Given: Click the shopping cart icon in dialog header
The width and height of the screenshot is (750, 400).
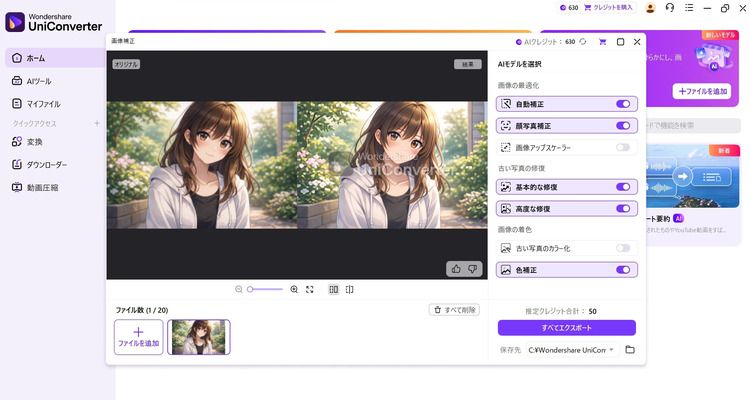Looking at the screenshot, I should 603,42.
